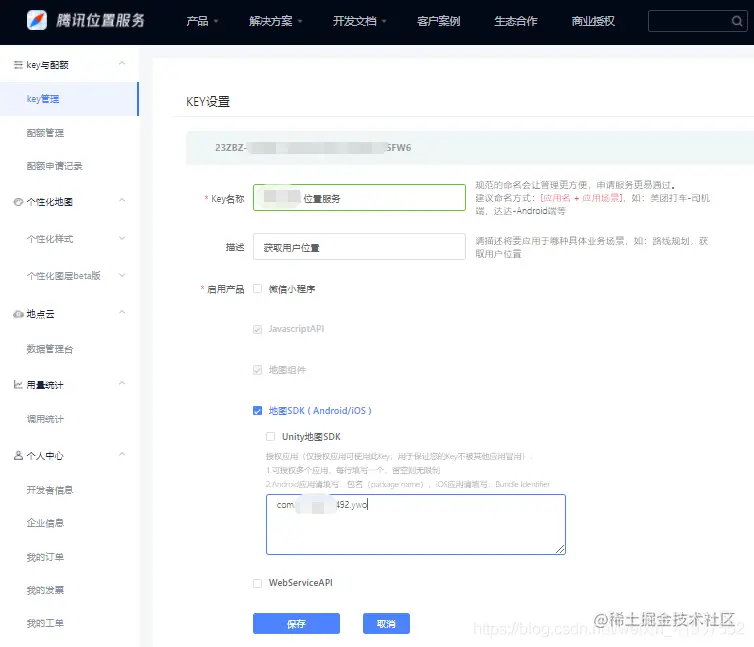Click the 个人中心 user icon
The width and height of the screenshot is (754, 647).
18,455
